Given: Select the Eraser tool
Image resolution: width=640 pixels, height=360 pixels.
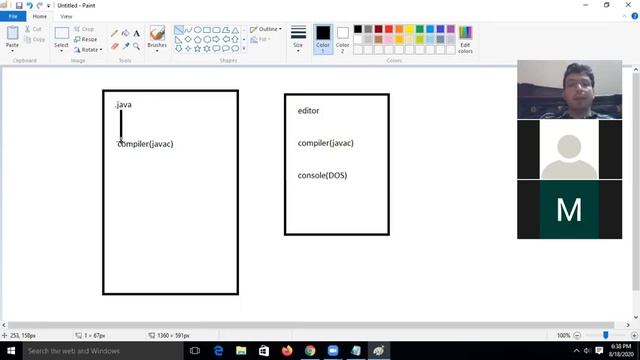Looking at the screenshot, I should point(115,46).
